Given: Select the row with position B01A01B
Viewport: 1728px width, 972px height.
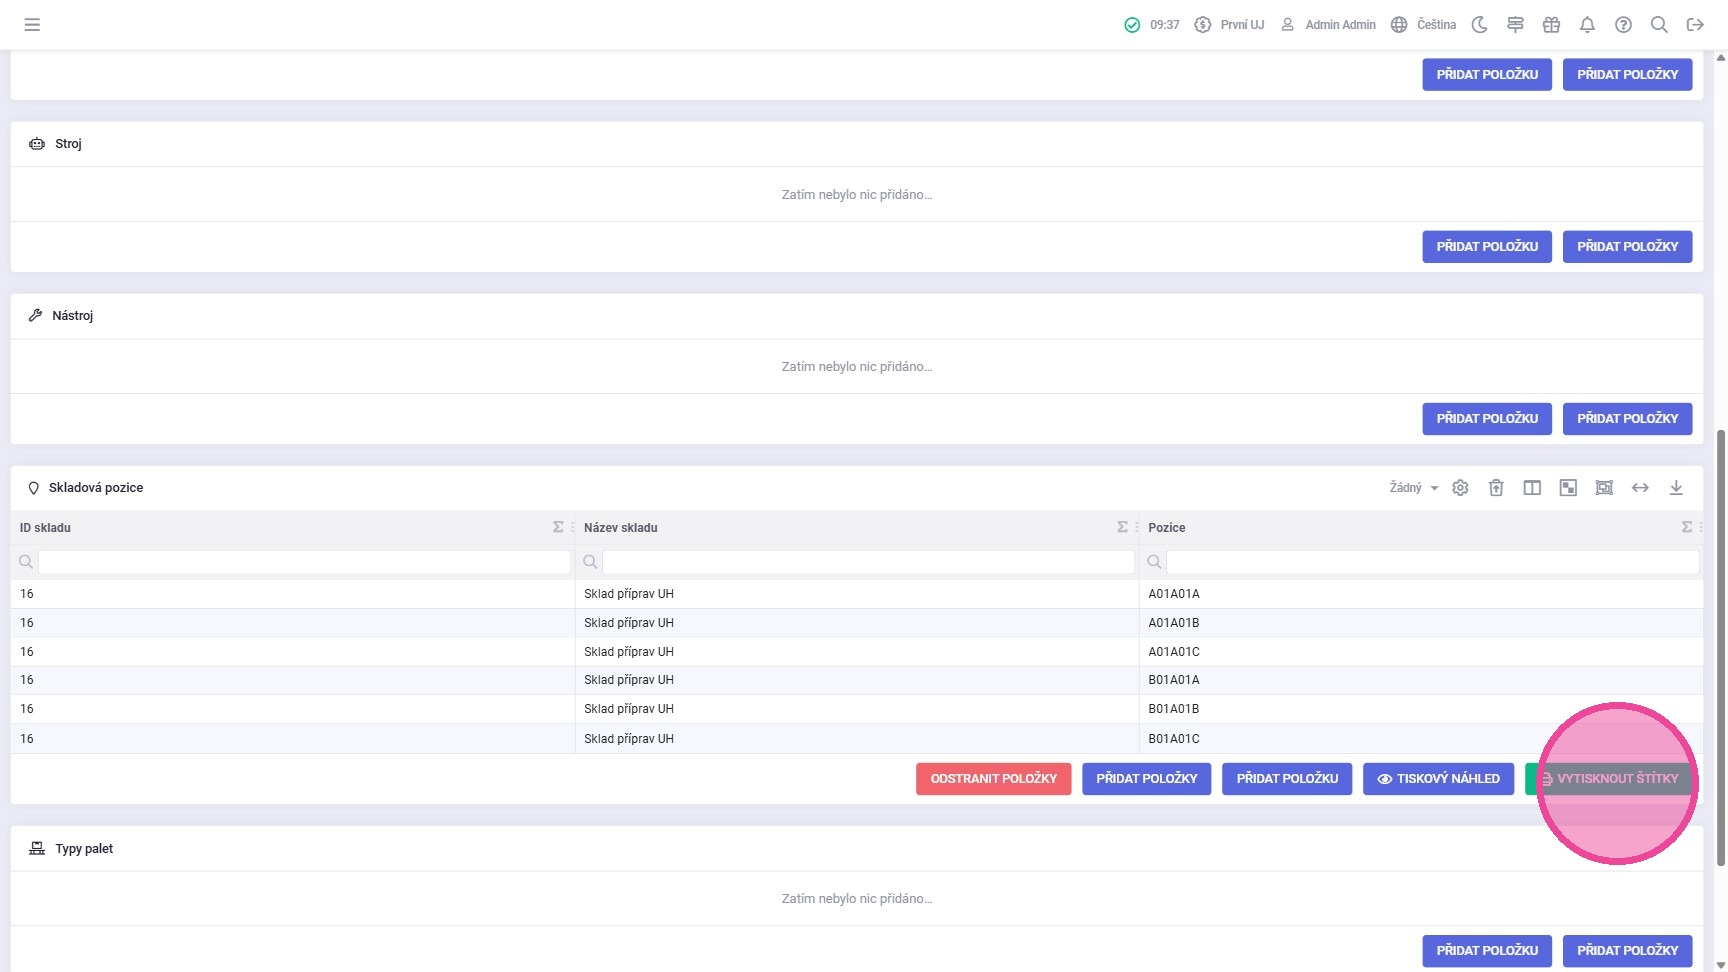Looking at the screenshot, I should 1173,709.
